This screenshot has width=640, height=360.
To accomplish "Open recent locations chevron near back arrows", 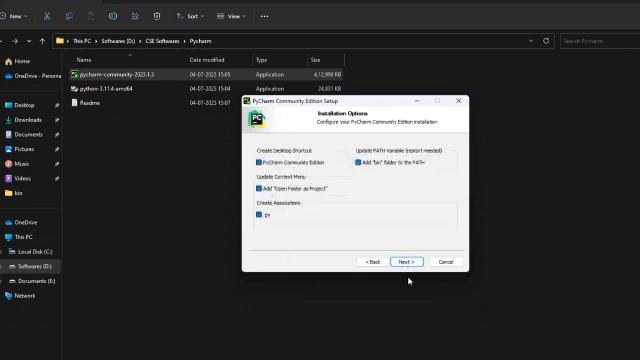I will coord(29,41).
